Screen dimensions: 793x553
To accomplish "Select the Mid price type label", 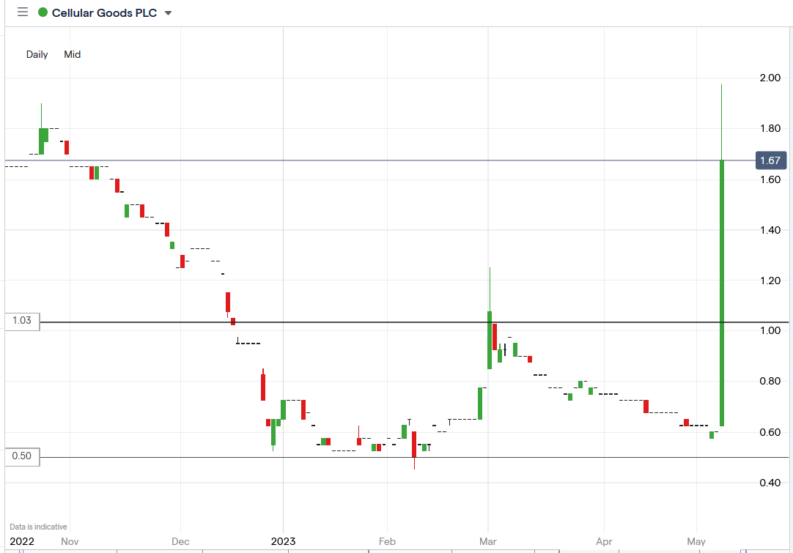I will pyautogui.click(x=72, y=55).
